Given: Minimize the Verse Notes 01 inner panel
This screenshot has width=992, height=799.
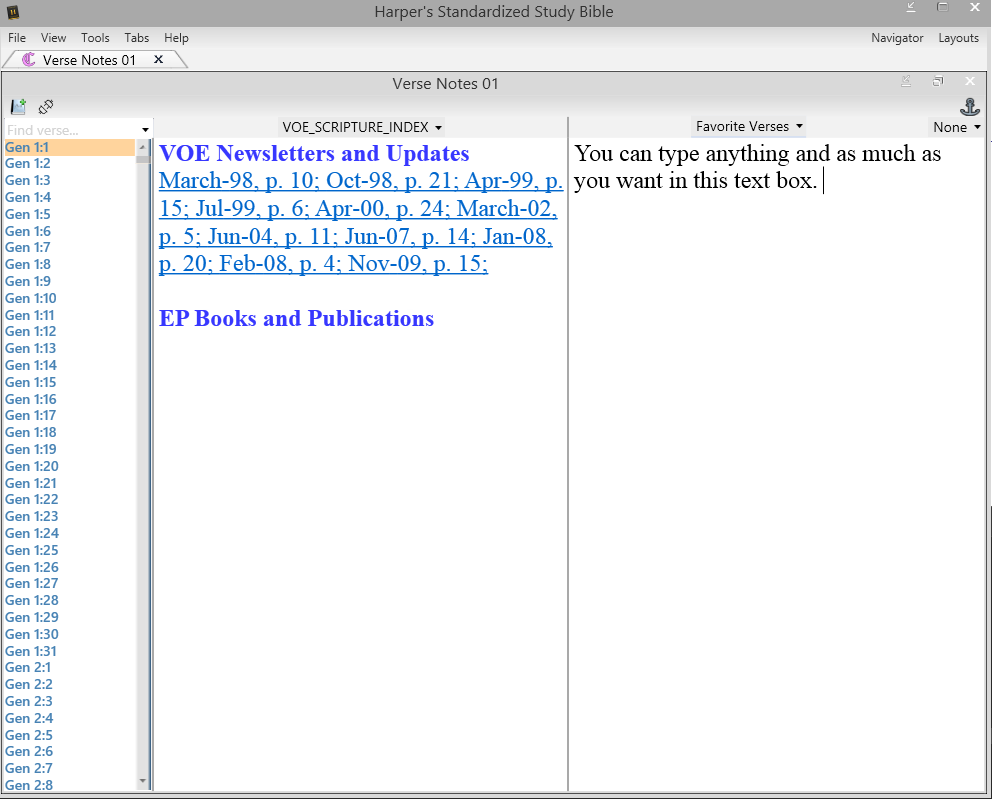Looking at the screenshot, I should [x=906, y=81].
